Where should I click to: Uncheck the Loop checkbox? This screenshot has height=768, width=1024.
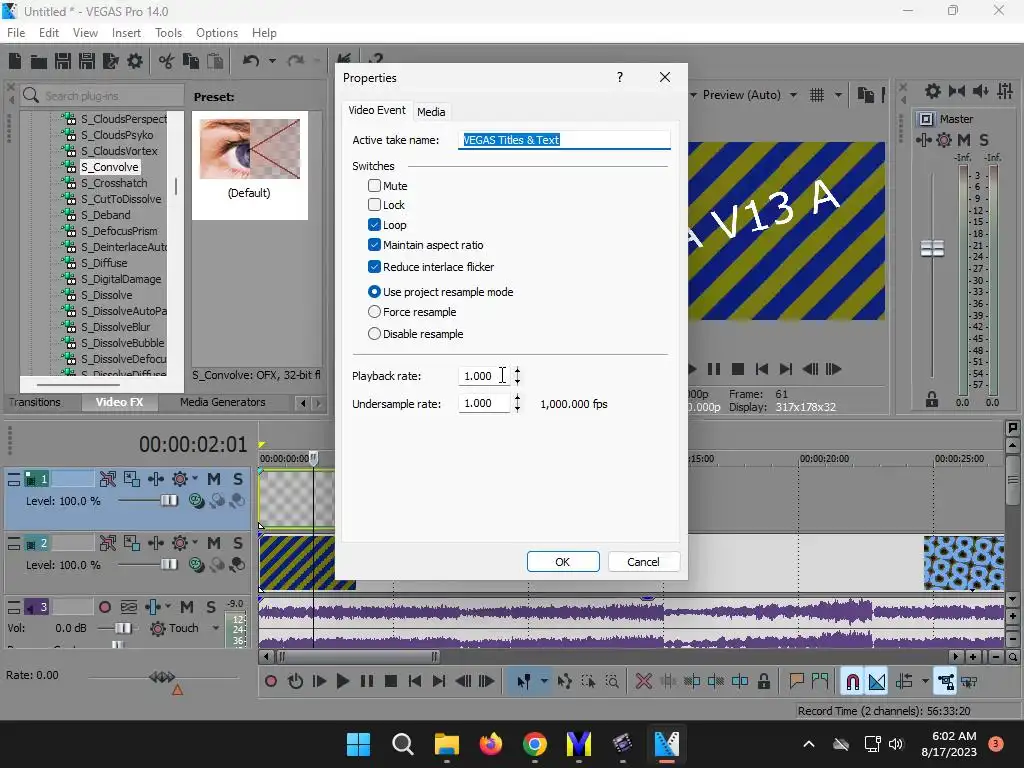374,225
